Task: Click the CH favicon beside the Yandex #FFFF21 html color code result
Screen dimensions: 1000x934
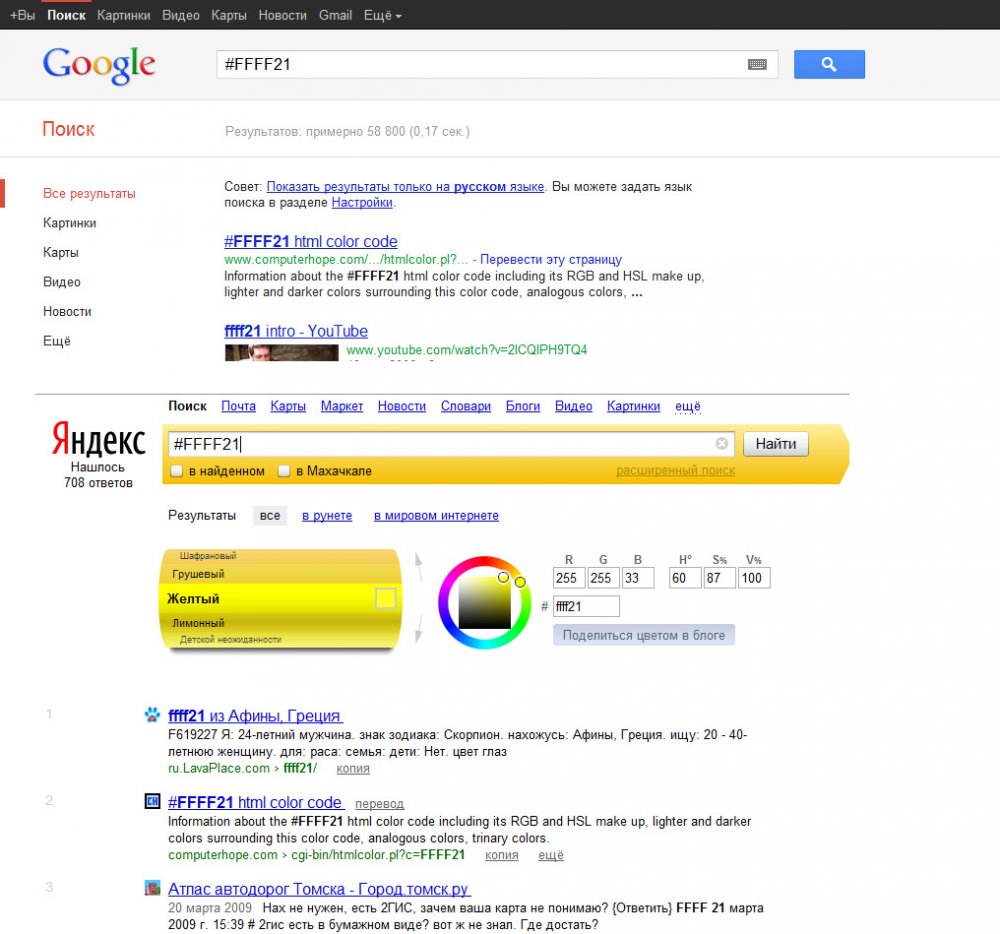Action: [152, 801]
